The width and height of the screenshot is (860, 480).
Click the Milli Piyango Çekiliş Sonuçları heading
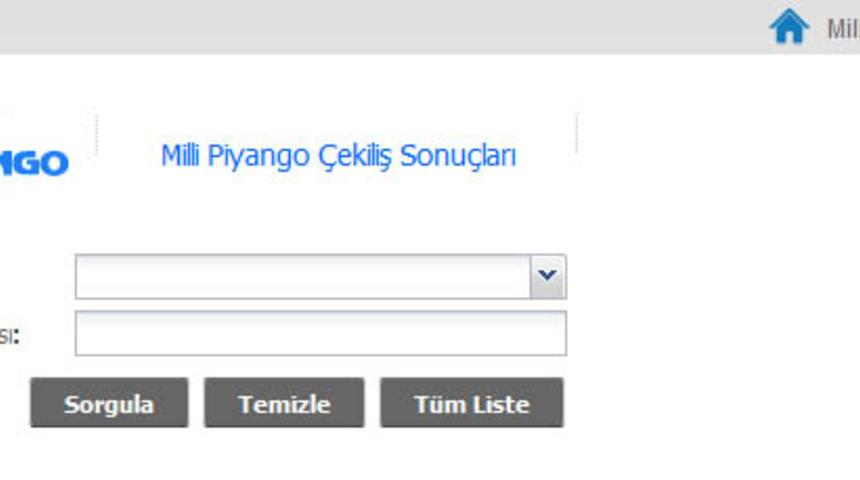click(338, 156)
